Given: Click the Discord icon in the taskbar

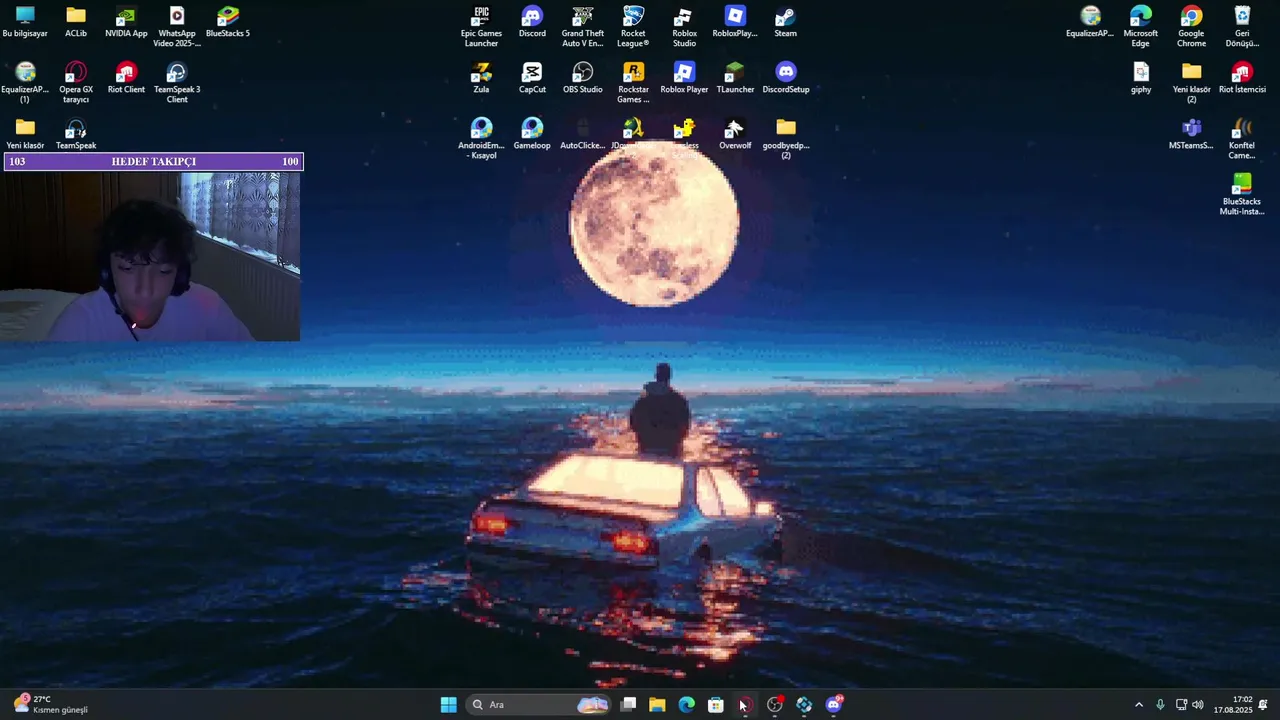Looking at the screenshot, I should tap(834, 705).
